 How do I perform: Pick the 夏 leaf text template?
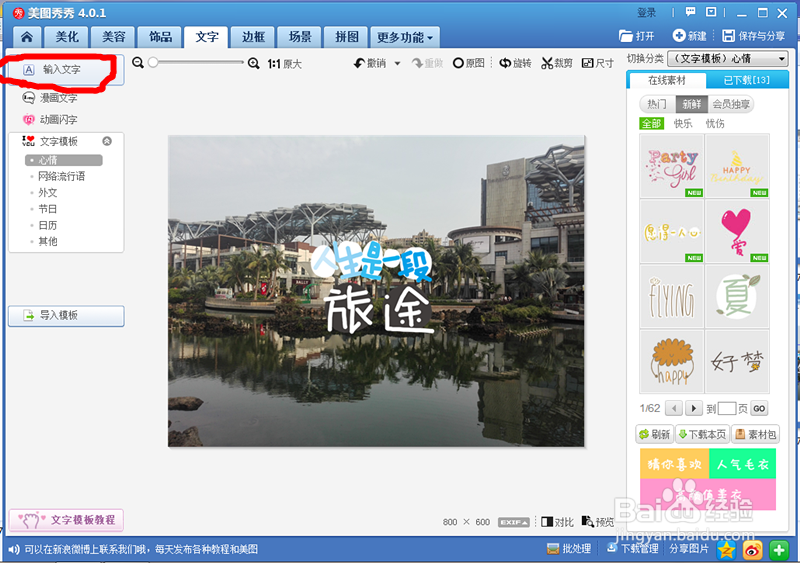(737, 296)
